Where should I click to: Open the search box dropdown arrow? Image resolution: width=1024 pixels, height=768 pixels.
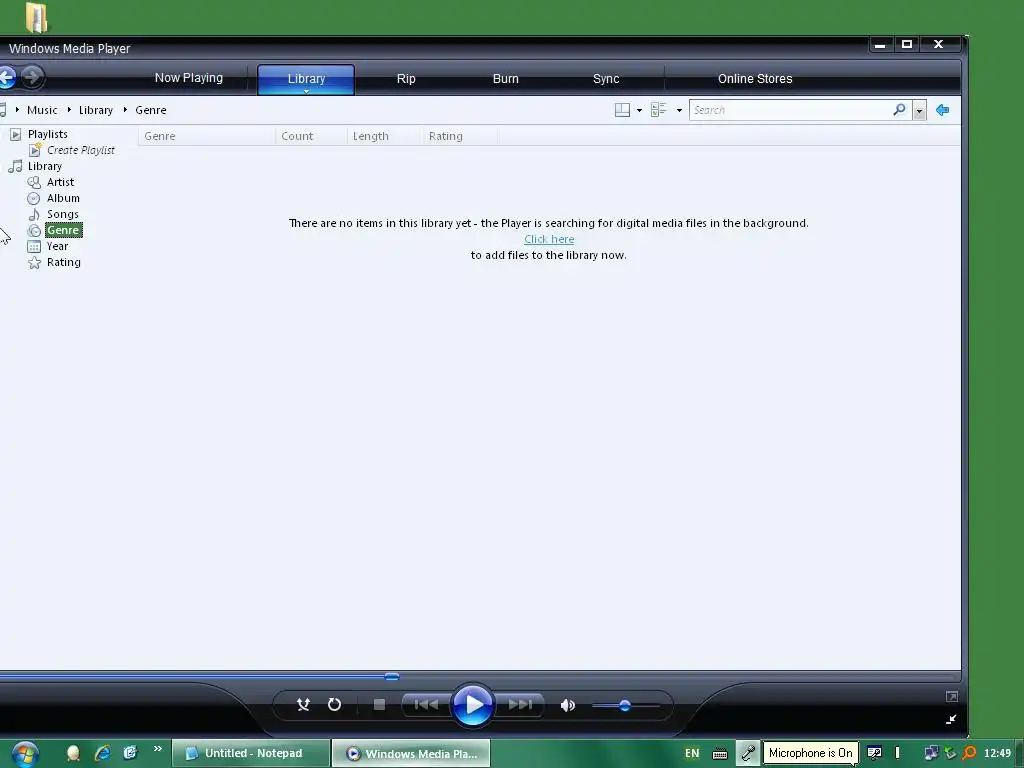tap(920, 110)
